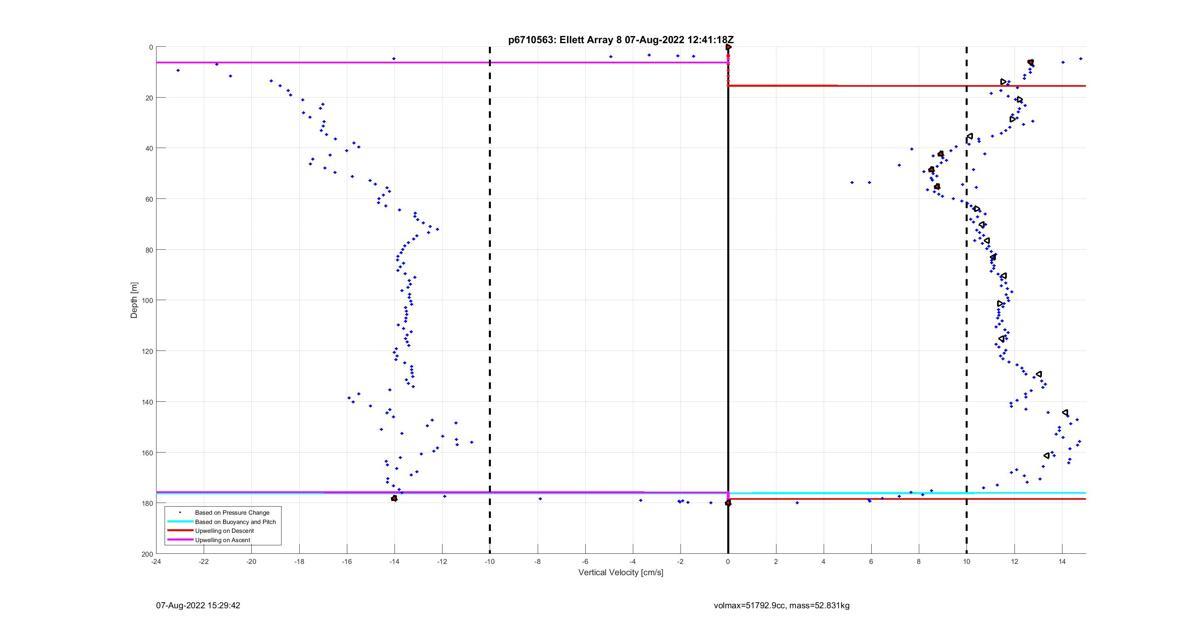Click the depth-axis tick label '80'
The image size is (1200, 622).
pyautogui.click(x=148, y=250)
